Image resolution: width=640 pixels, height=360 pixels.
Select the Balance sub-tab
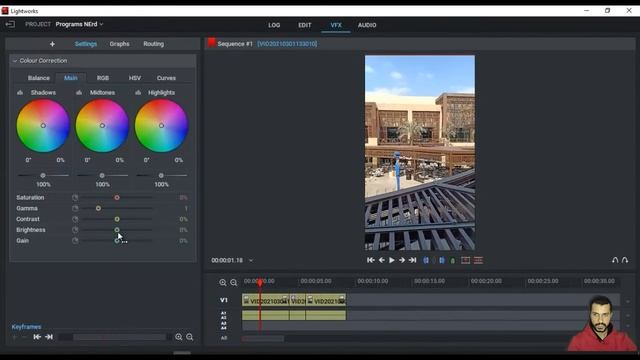pyautogui.click(x=39, y=78)
